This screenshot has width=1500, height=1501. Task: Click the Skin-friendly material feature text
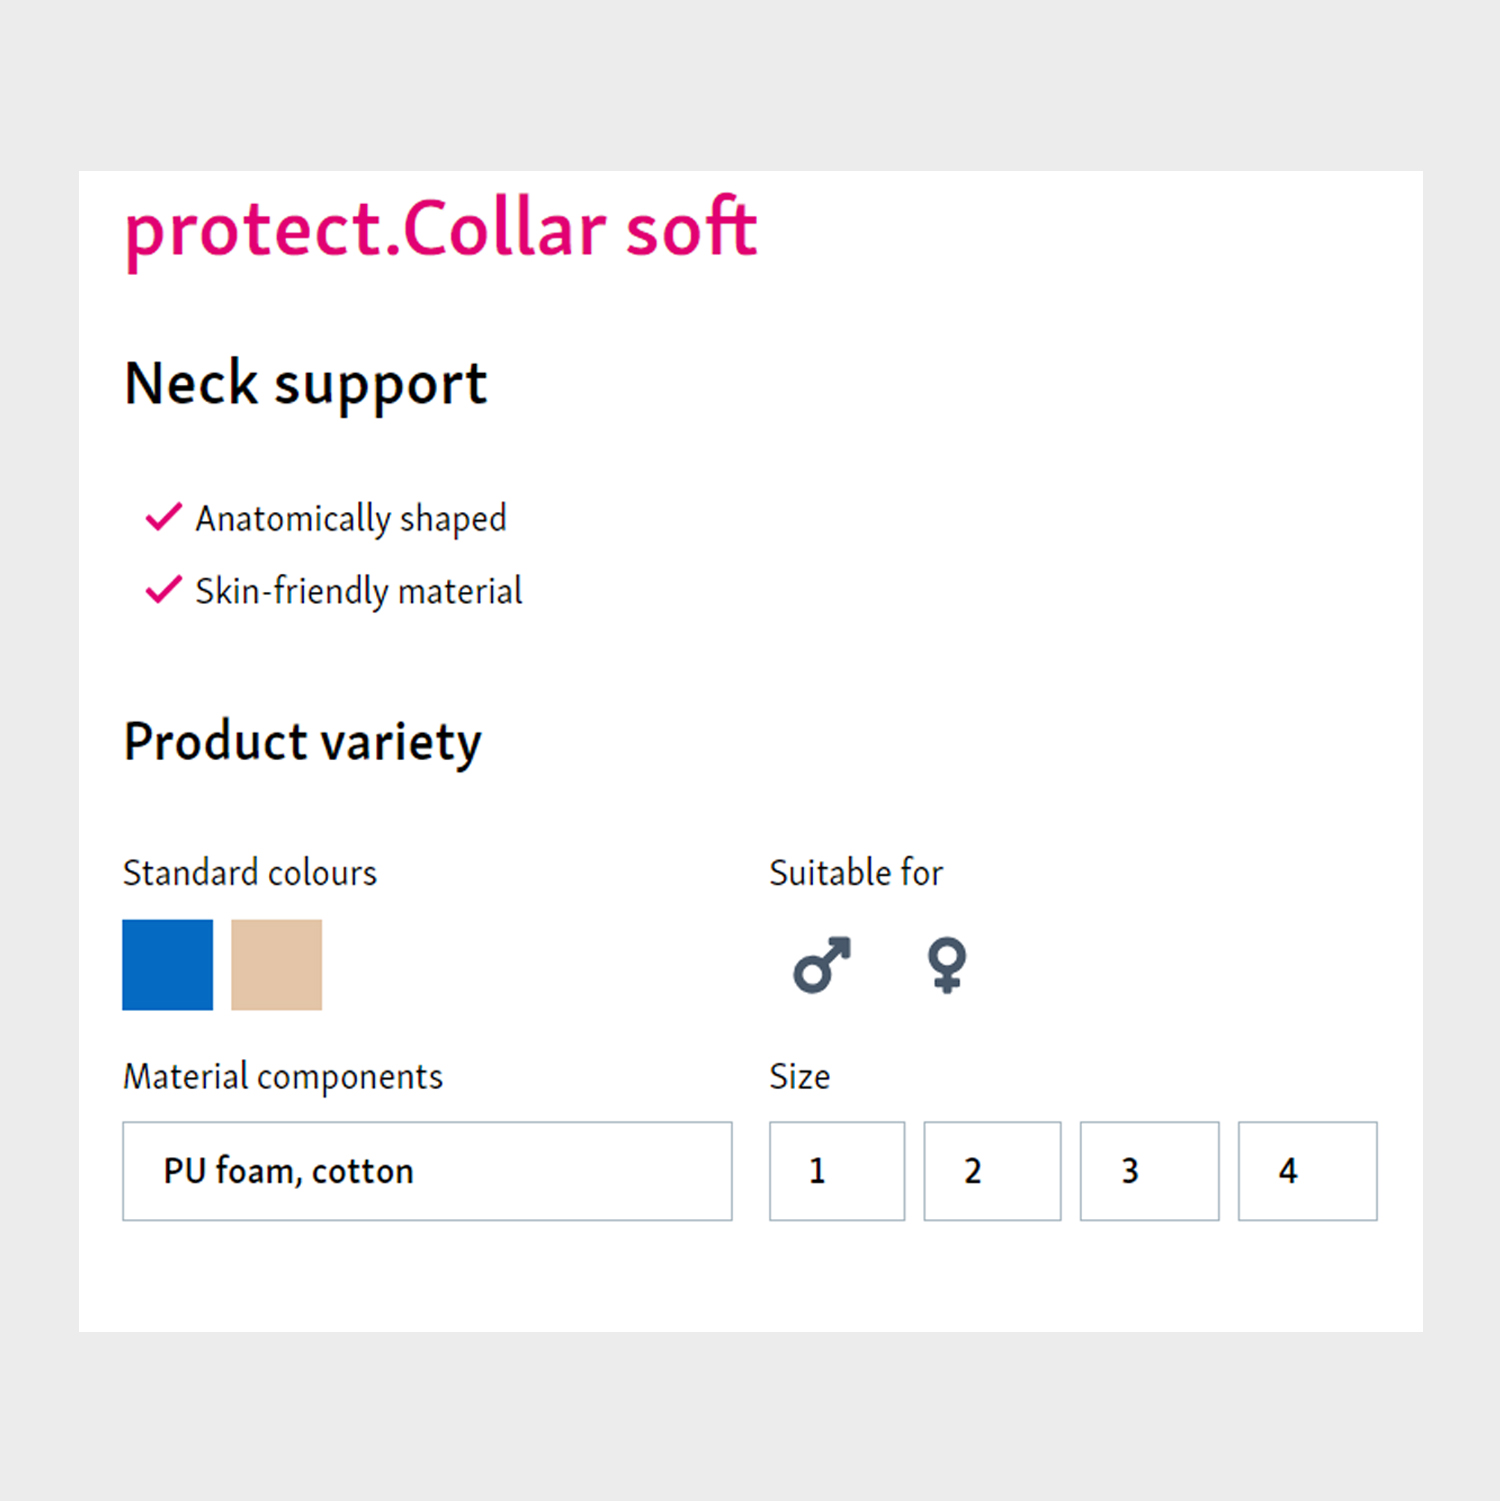359,591
